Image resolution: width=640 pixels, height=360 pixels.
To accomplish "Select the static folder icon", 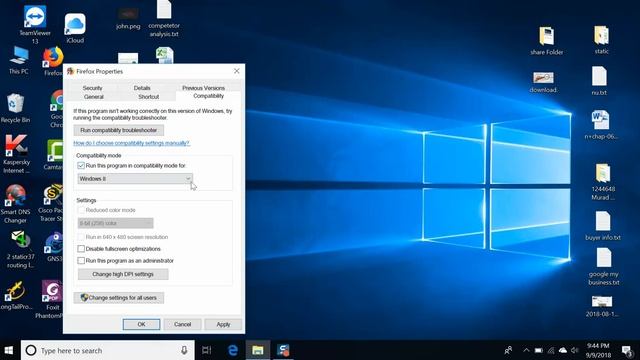I will point(601,36).
